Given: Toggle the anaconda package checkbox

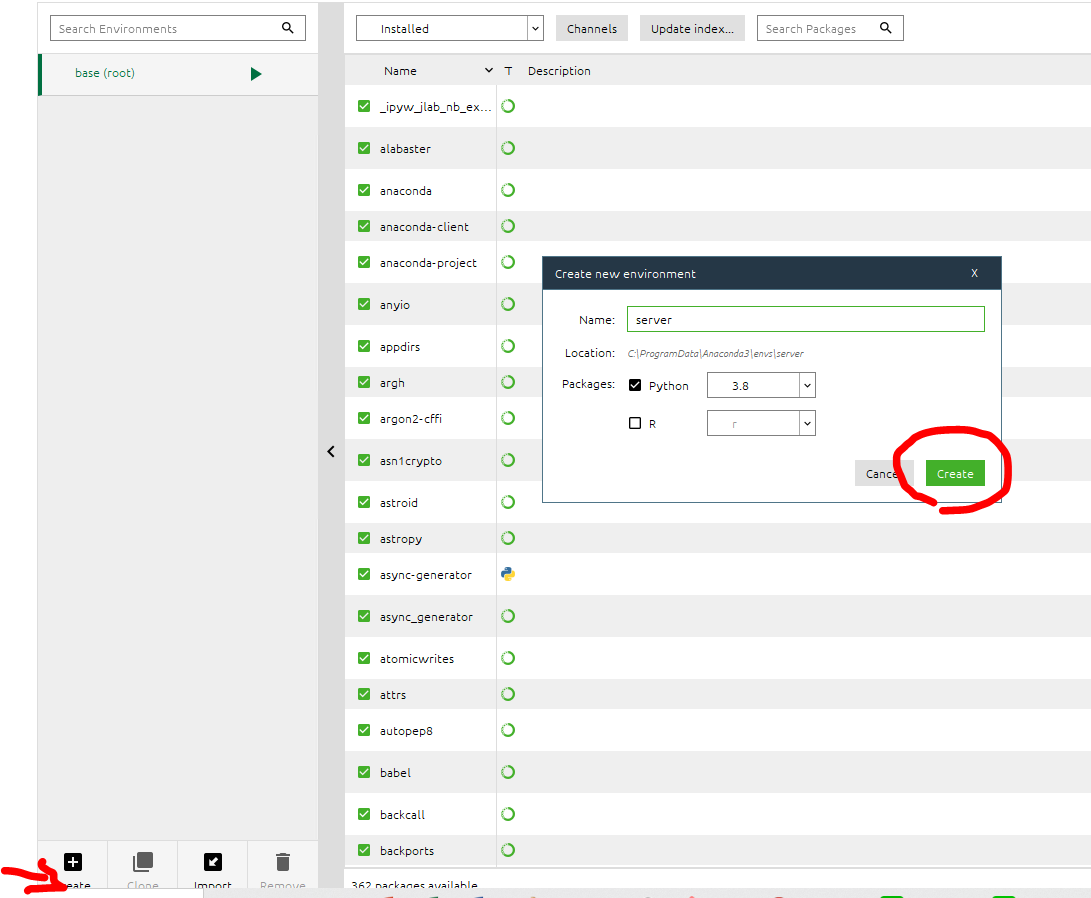Looking at the screenshot, I should pos(364,190).
